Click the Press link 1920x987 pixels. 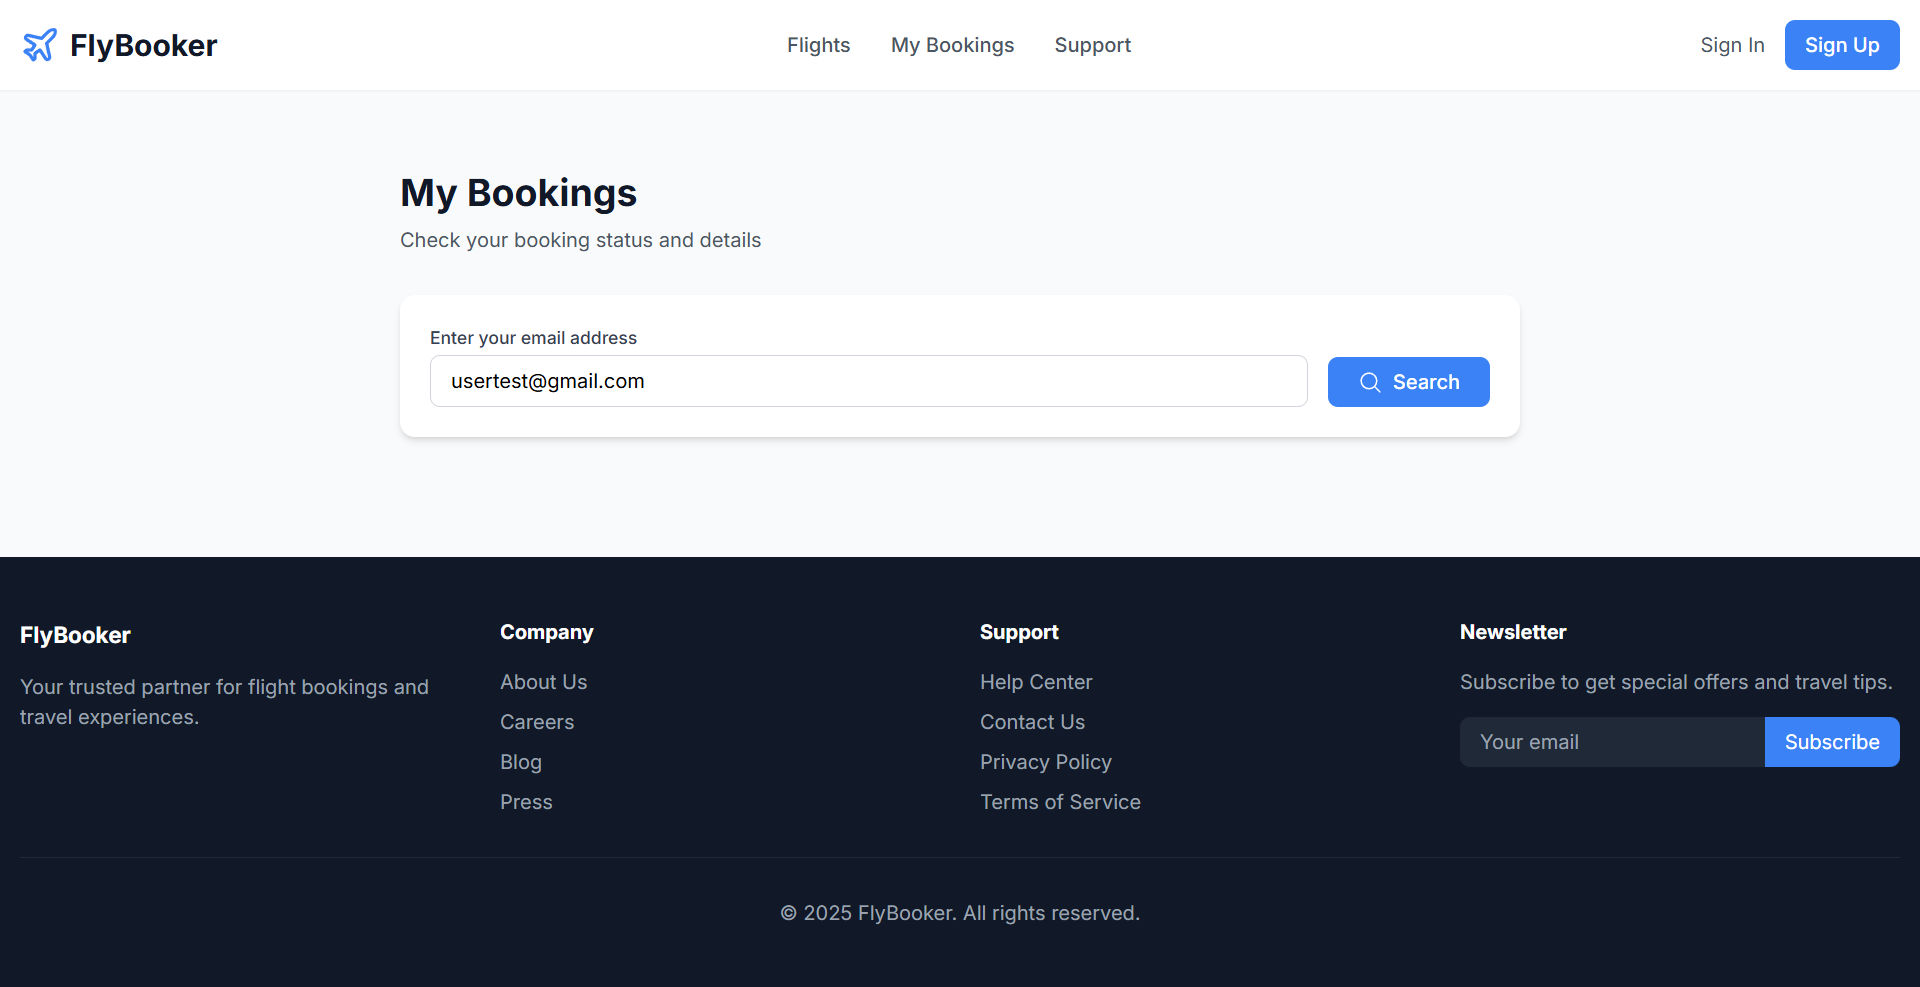[x=526, y=802]
